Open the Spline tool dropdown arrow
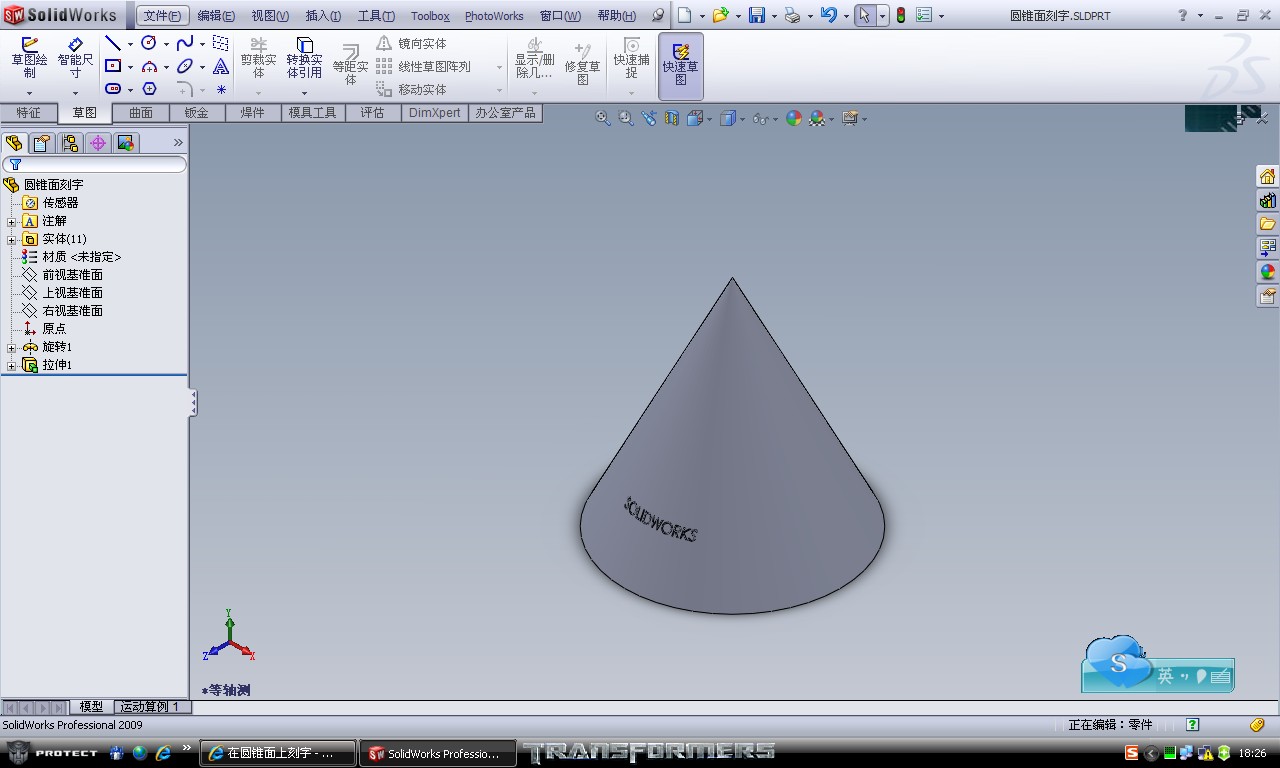Image resolution: width=1280 pixels, height=768 pixels. click(x=202, y=44)
